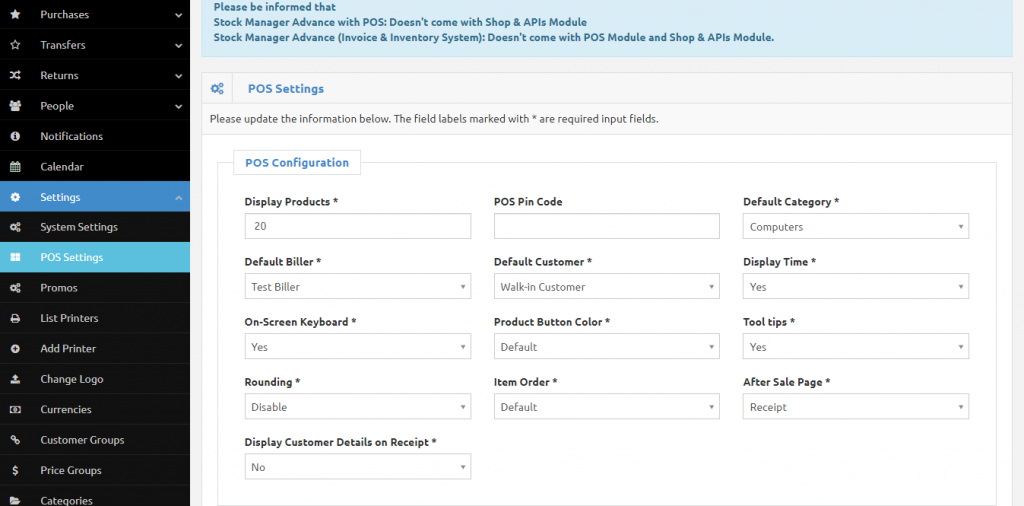
Task: Click the users icon beside People
Action: pyautogui.click(x=15, y=106)
